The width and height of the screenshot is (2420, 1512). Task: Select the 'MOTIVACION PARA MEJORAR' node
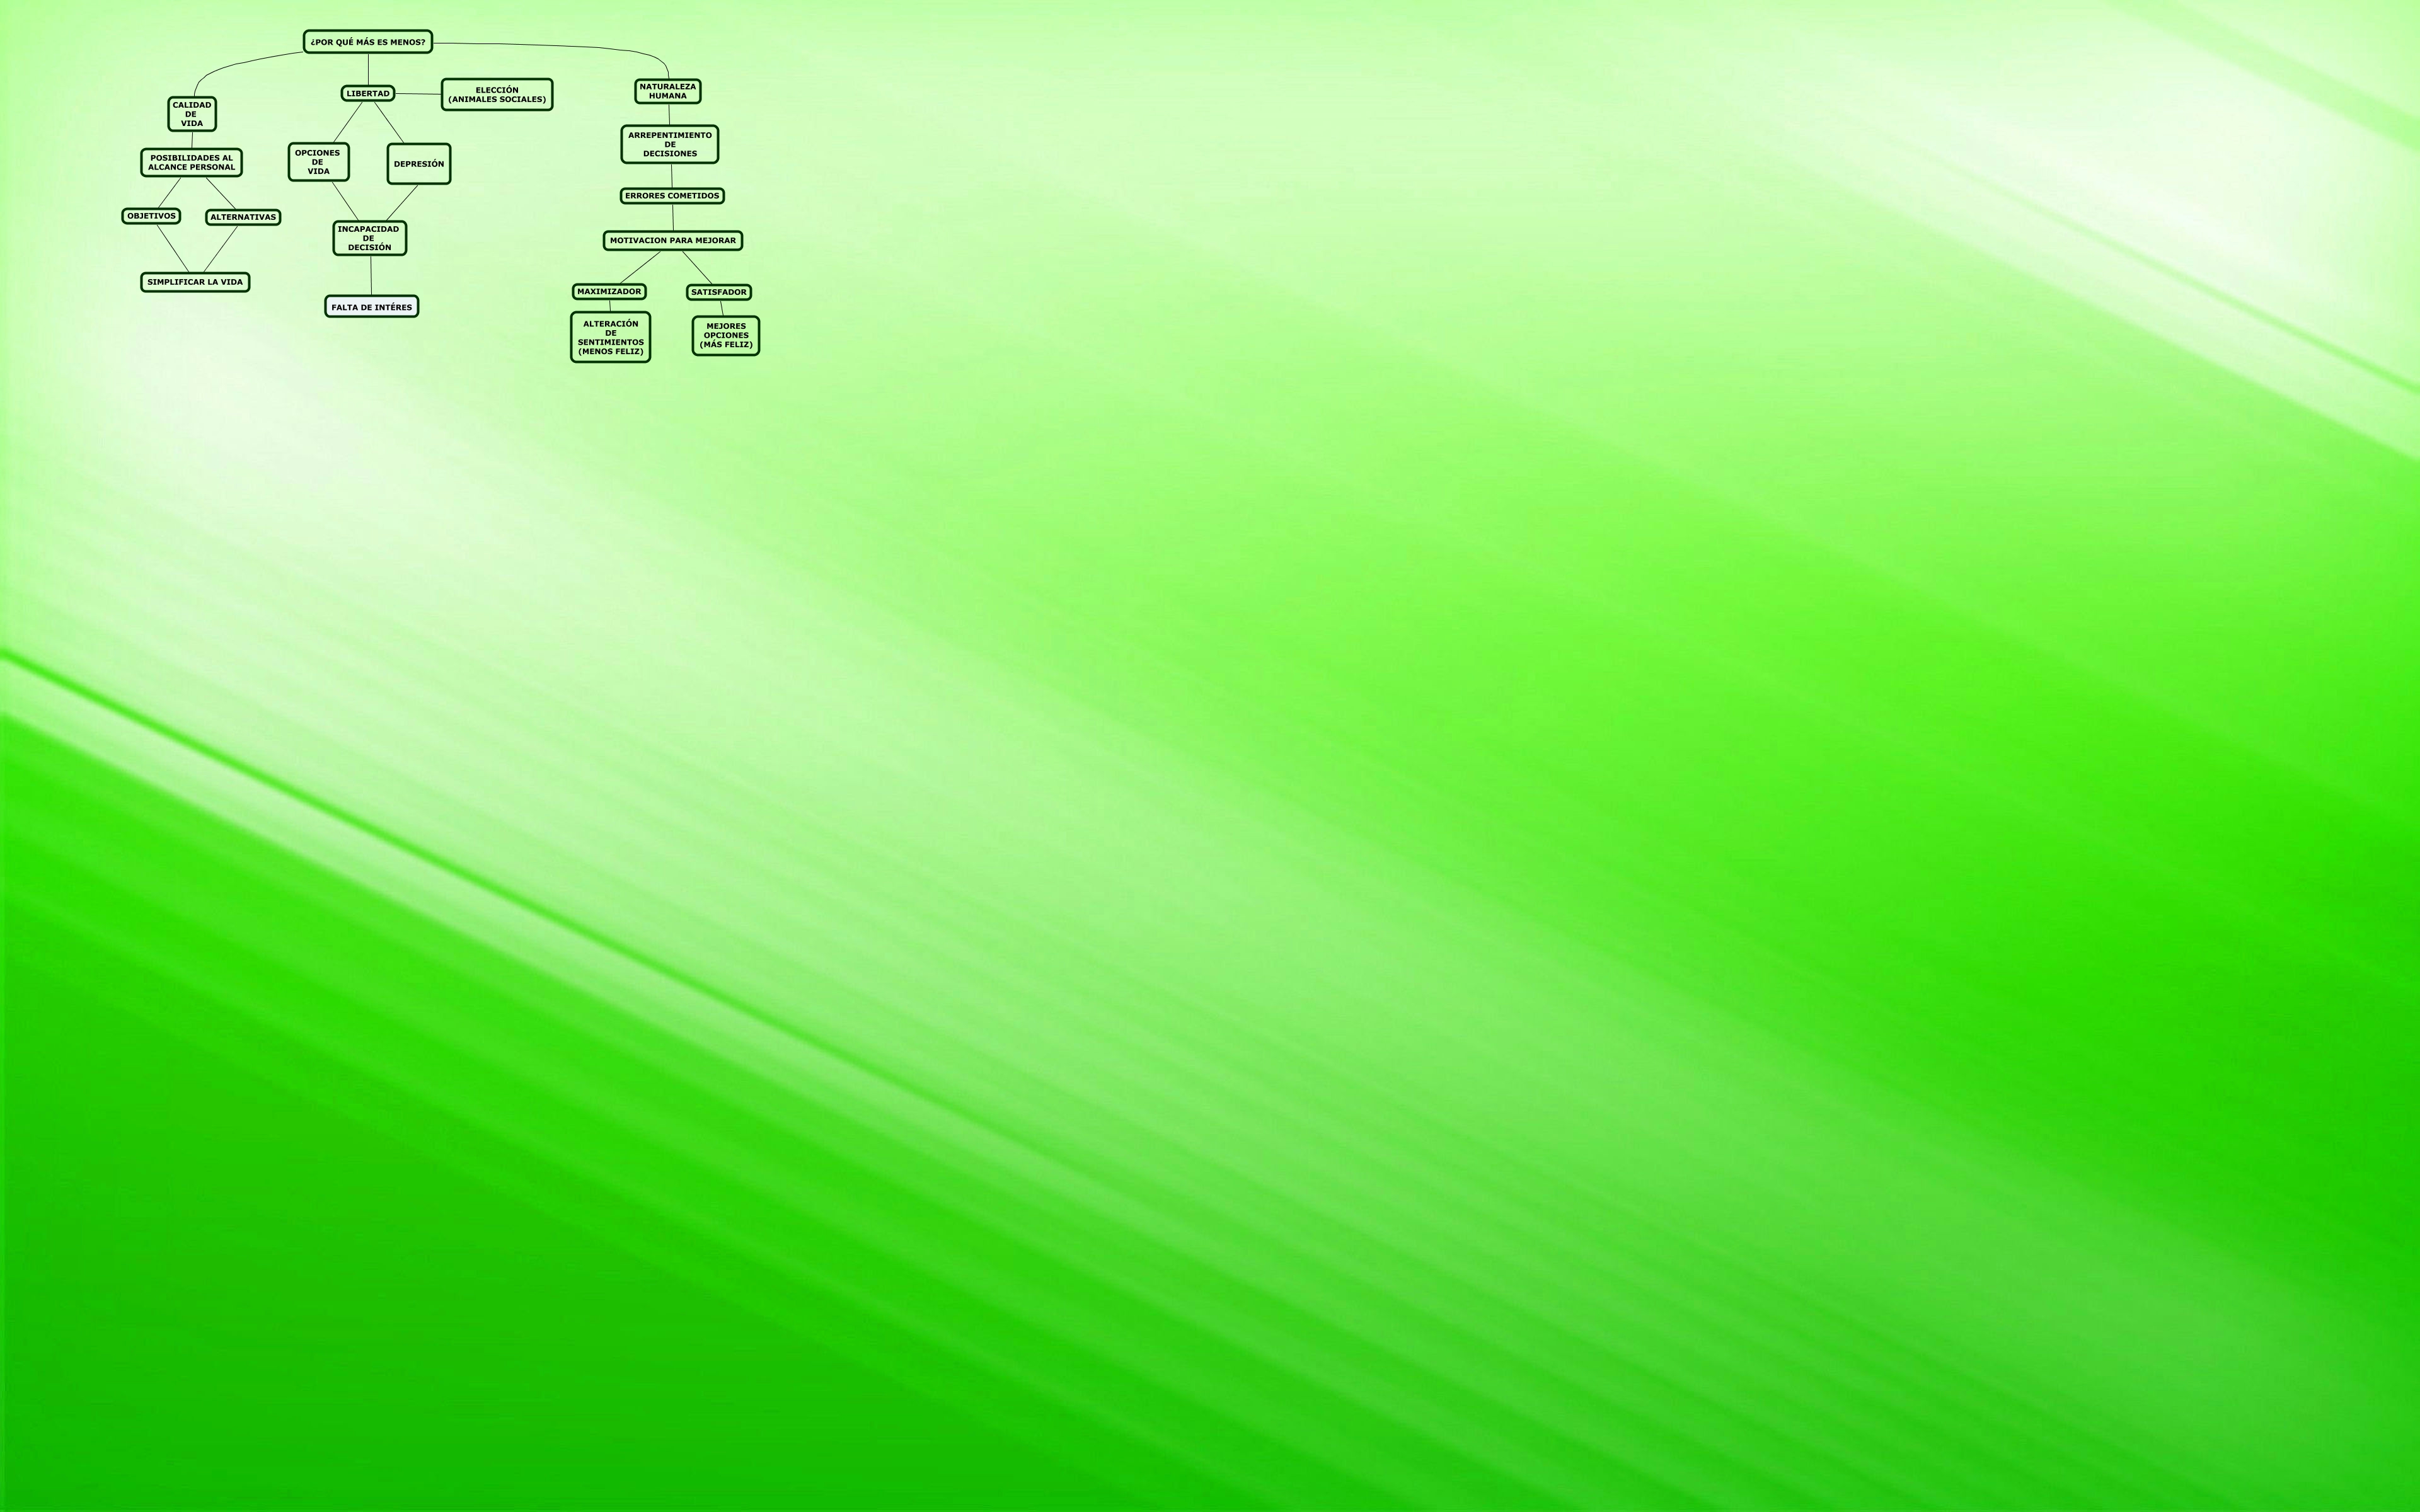[x=673, y=240]
